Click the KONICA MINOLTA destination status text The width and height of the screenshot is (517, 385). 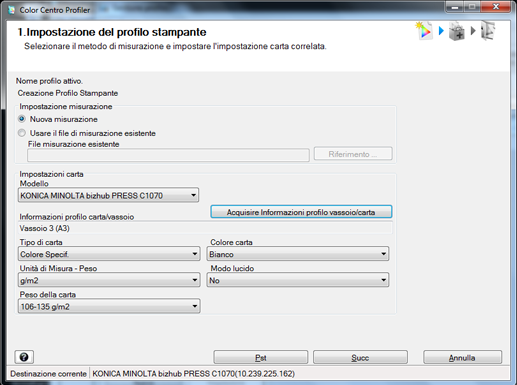tap(193, 374)
